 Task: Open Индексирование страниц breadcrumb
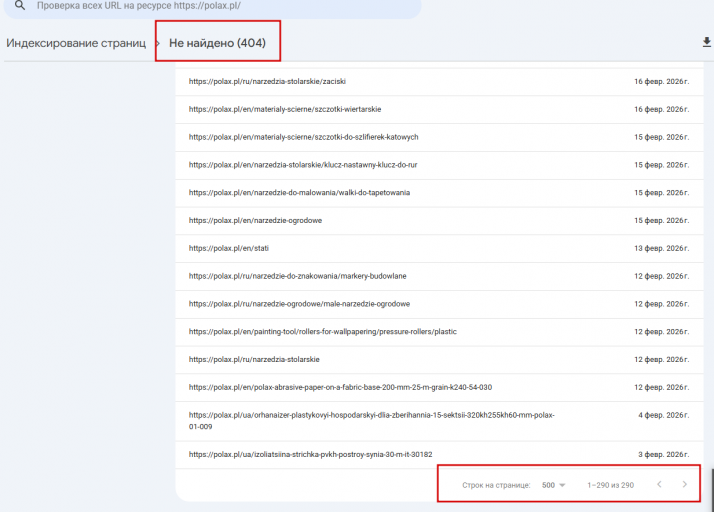pos(76,43)
